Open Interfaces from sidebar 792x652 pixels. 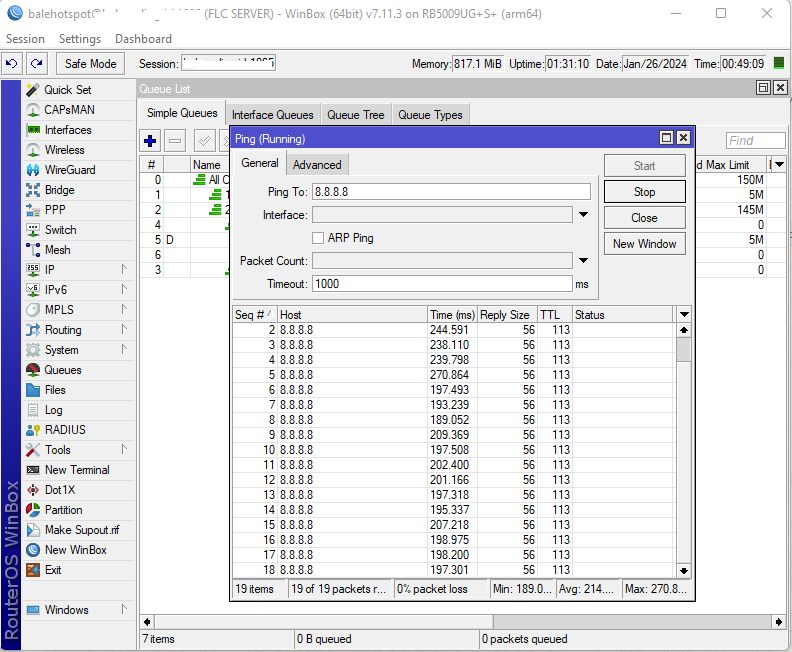pos(68,130)
